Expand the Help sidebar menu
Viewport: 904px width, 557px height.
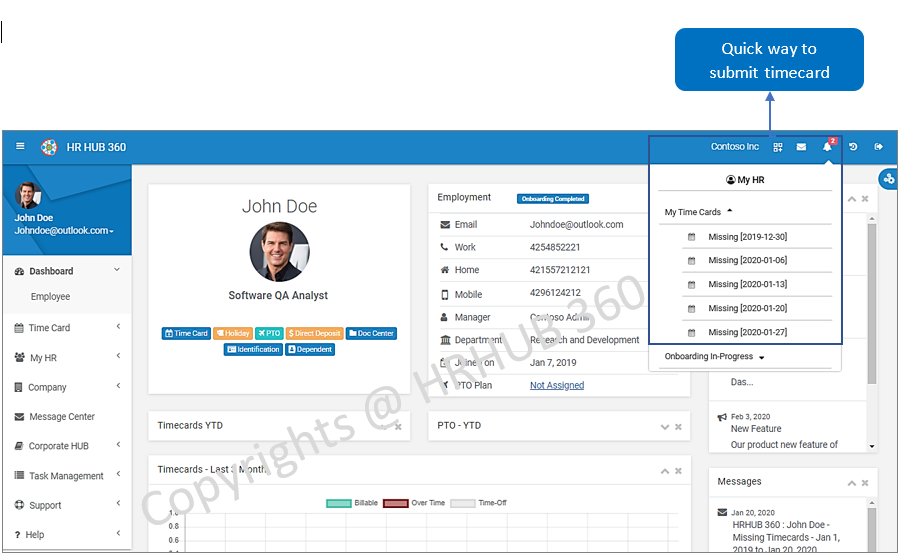67,535
